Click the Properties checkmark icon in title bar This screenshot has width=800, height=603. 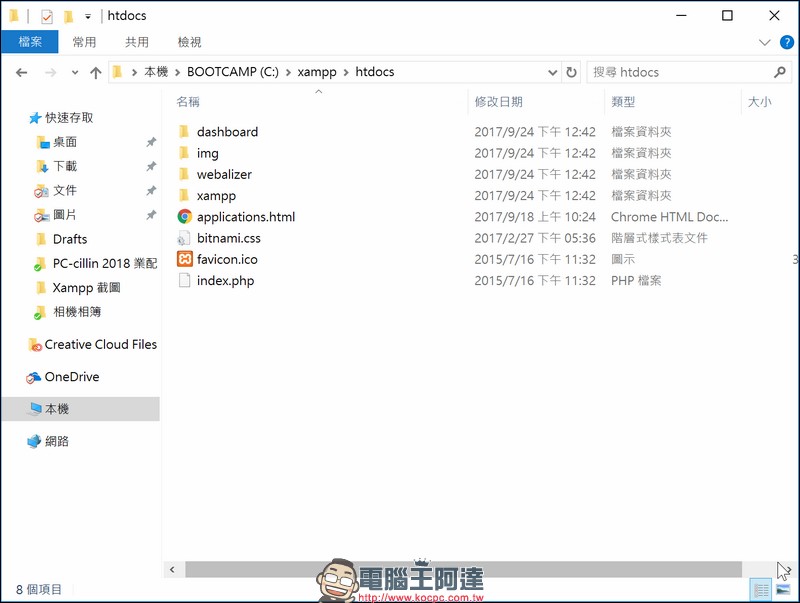click(46, 17)
